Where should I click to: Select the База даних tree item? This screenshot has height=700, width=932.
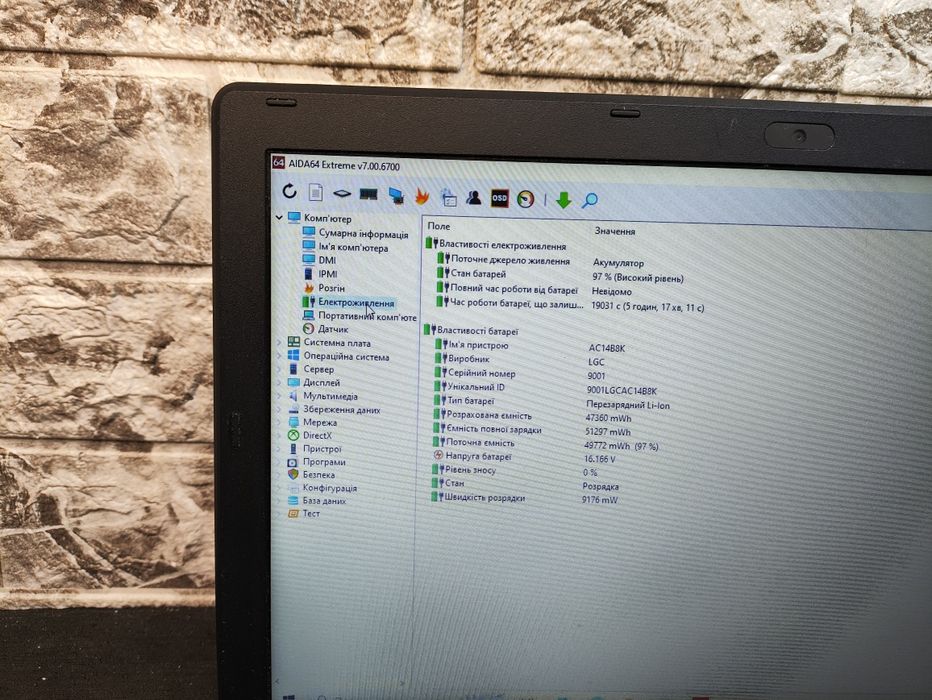[x=324, y=500]
